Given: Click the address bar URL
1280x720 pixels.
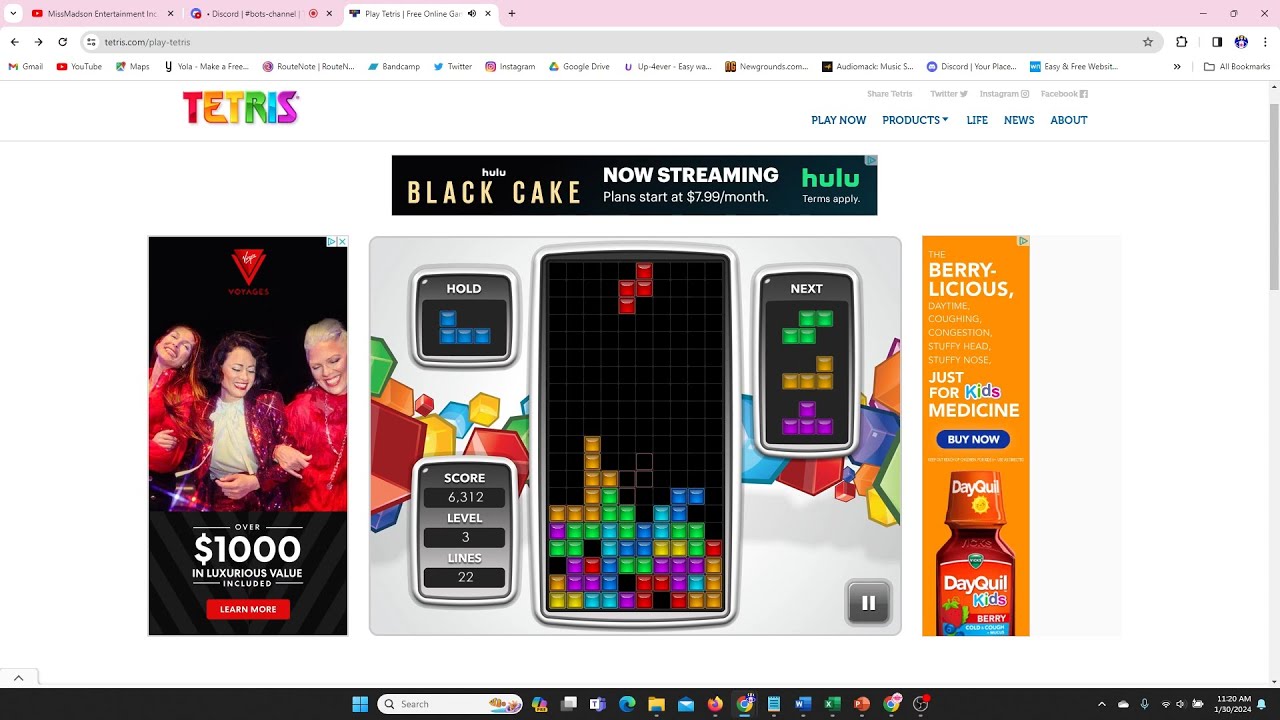Looking at the screenshot, I should [x=147, y=42].
